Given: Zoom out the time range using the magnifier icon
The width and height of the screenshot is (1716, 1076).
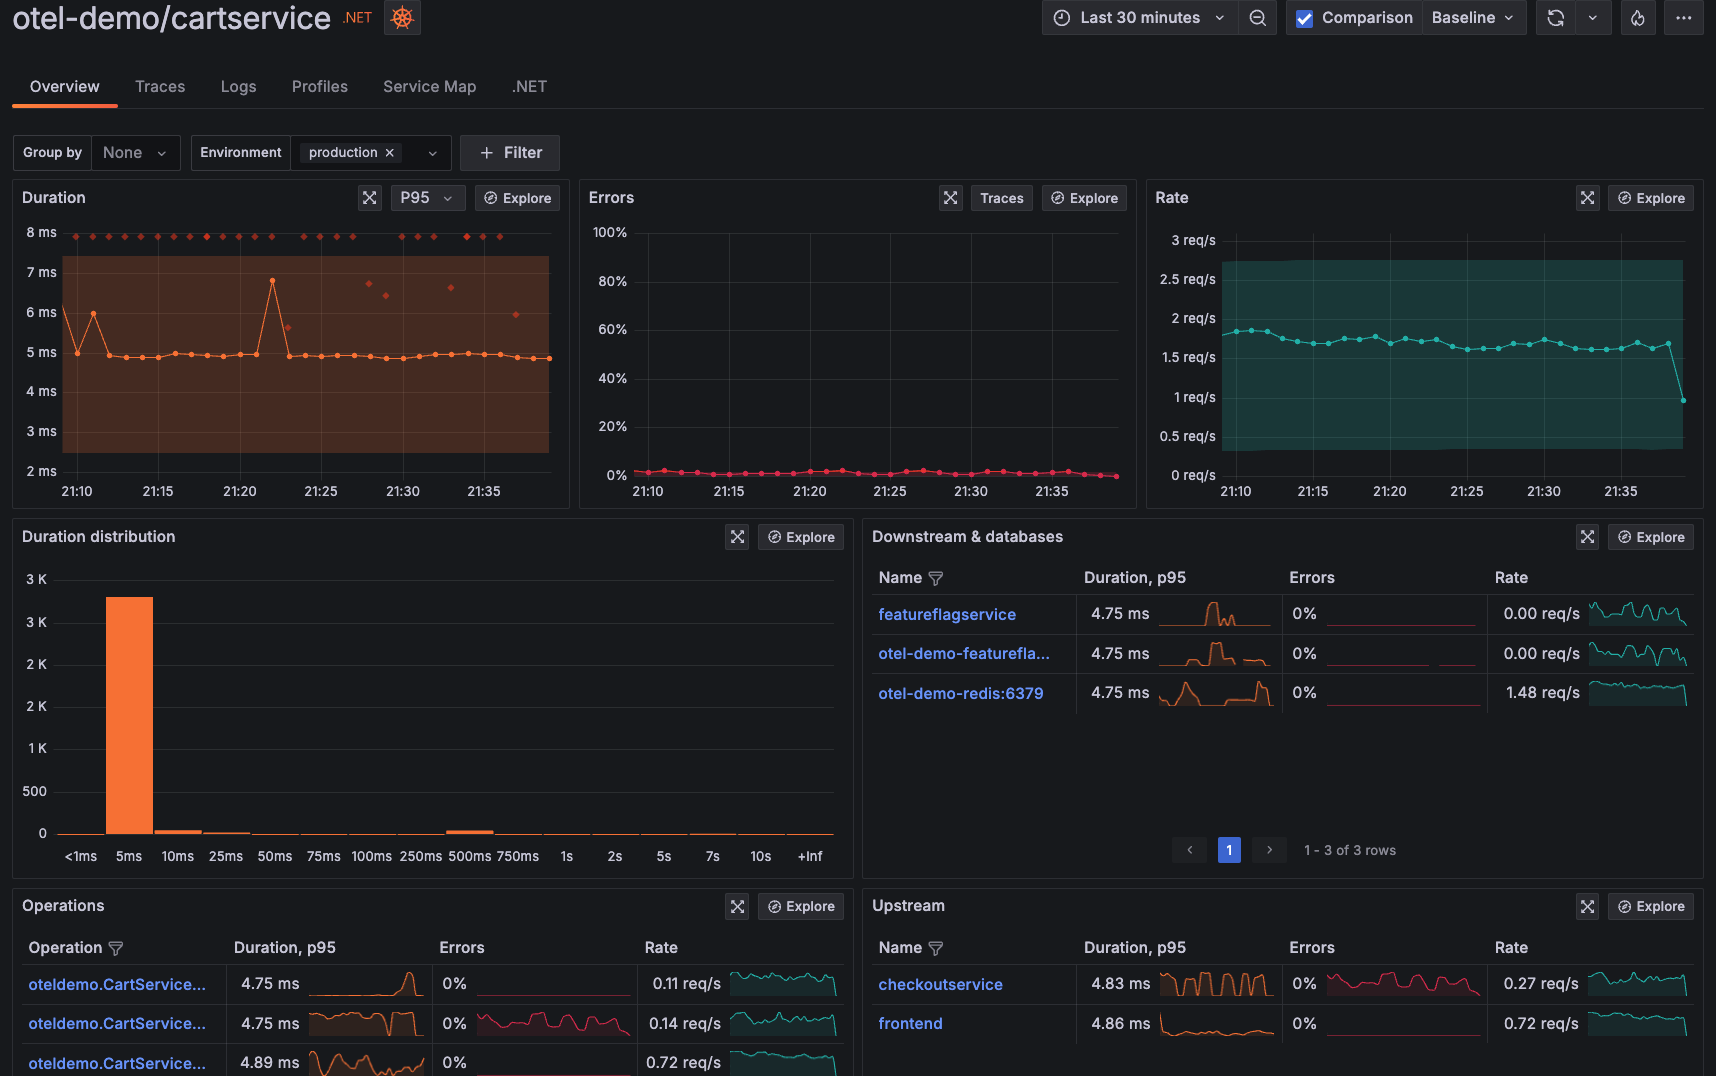Looking at the screenshot, I should [1257, 17].
